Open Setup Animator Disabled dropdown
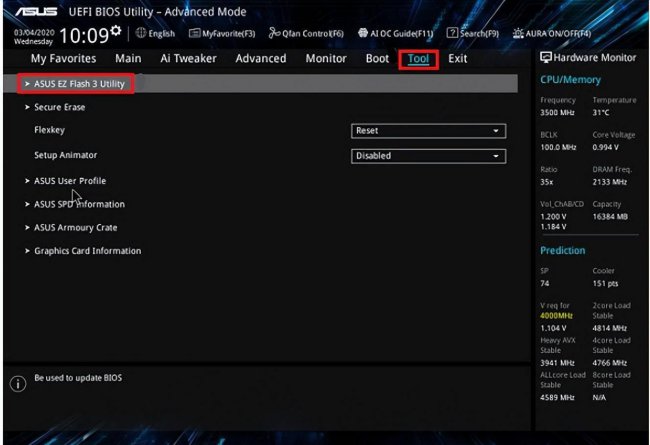The width and height of the screenshot is (650, 445). click(x=428, y=156)
